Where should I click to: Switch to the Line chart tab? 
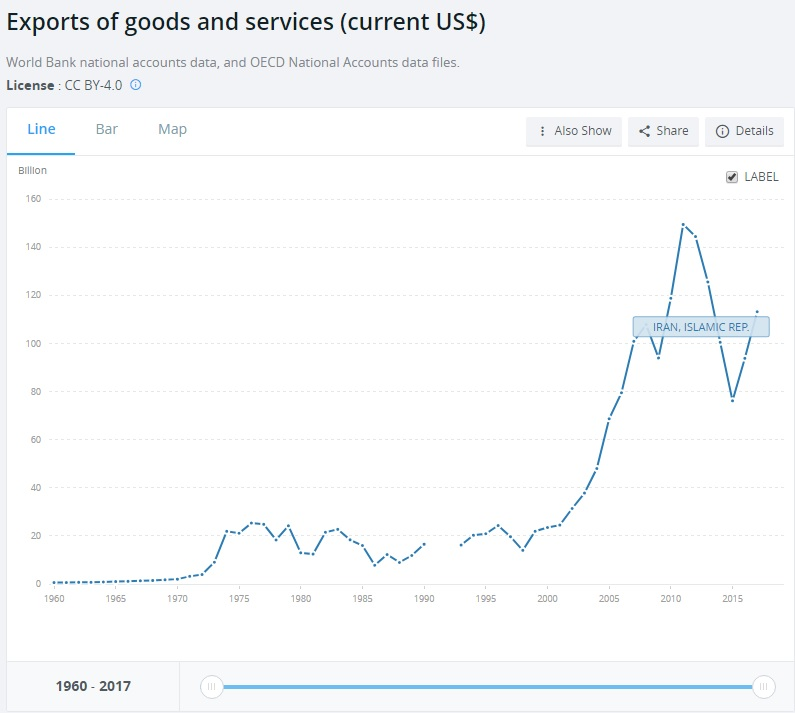pyautogui.click(x=41, y=130)
